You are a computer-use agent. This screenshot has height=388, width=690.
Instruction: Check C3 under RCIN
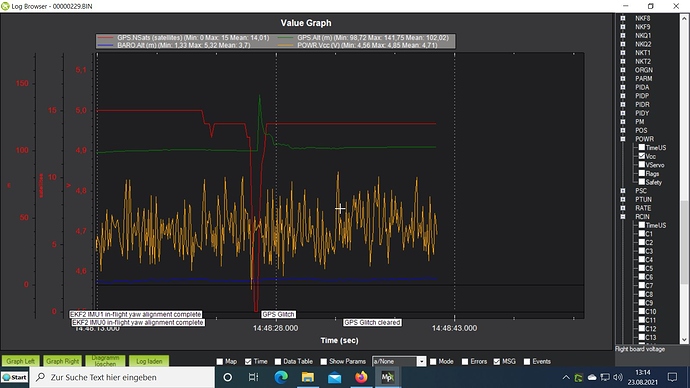point(642,251)
